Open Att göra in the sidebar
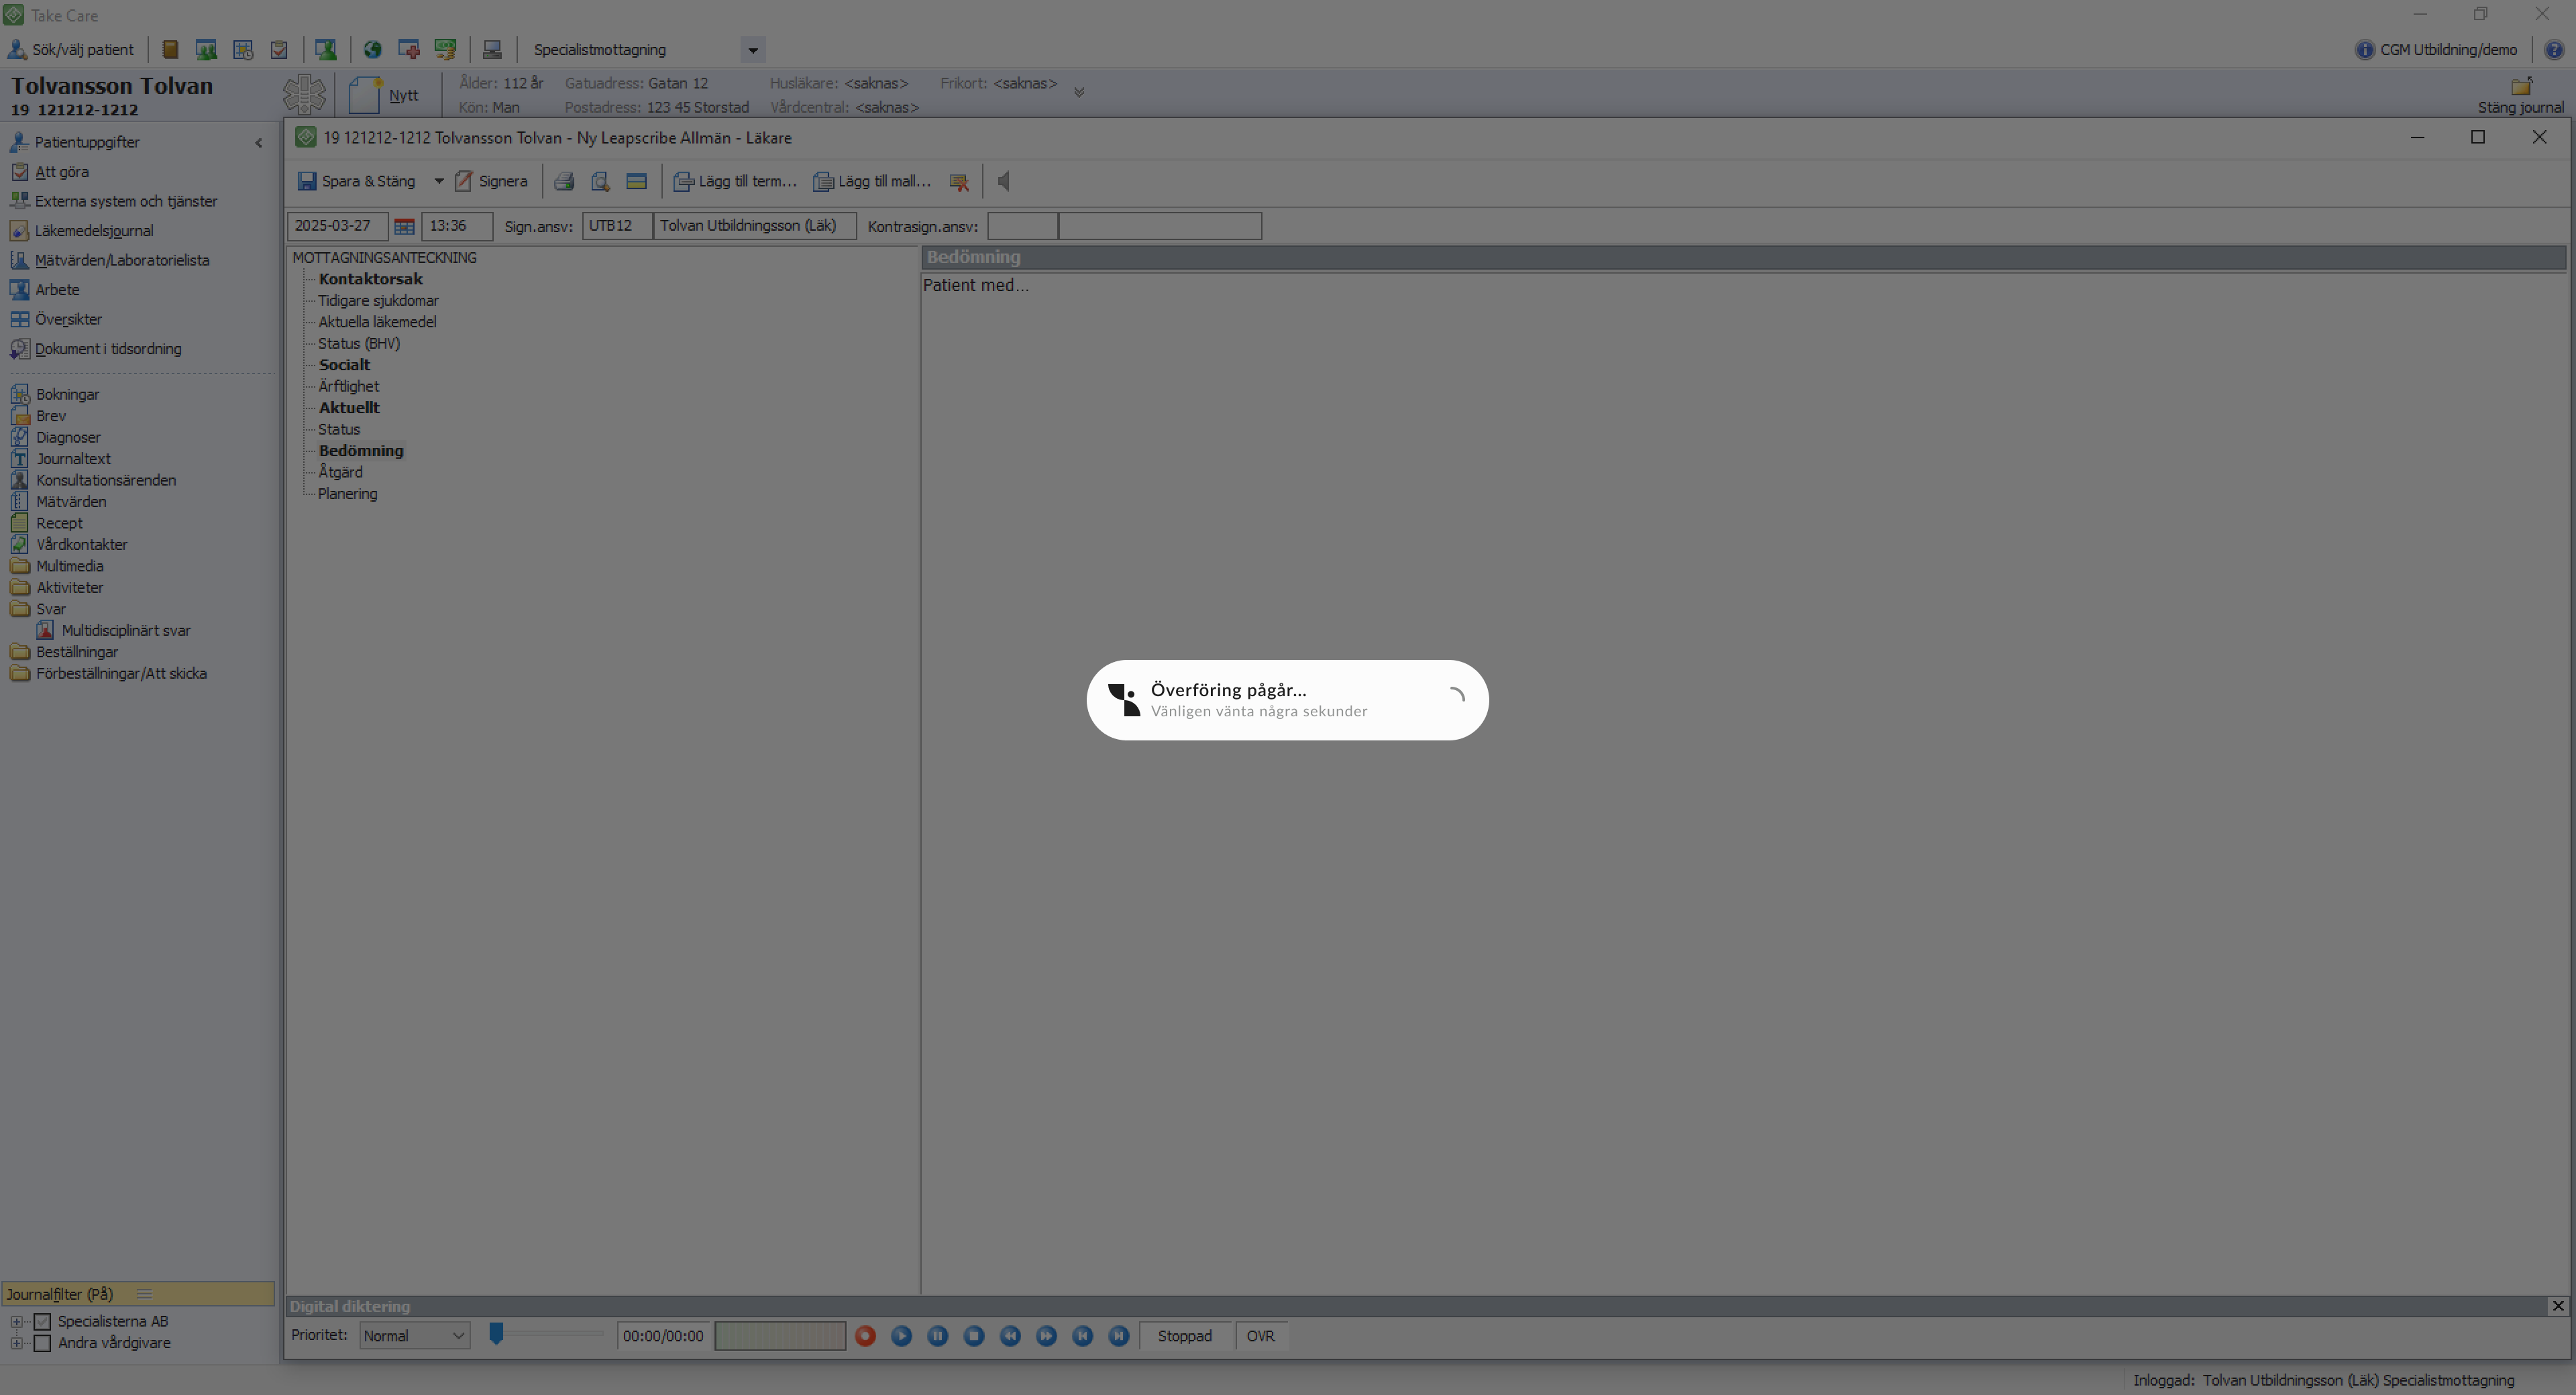 point(61,172)
